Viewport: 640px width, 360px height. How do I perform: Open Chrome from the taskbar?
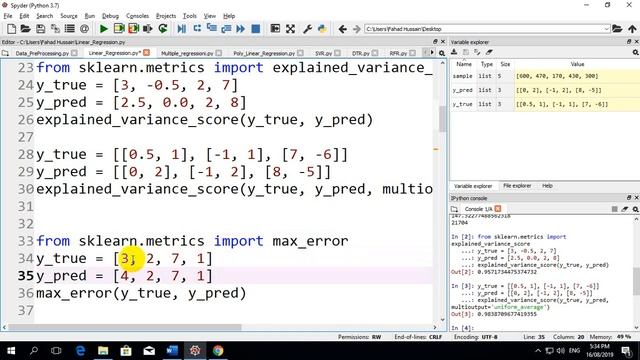[218, 351]
